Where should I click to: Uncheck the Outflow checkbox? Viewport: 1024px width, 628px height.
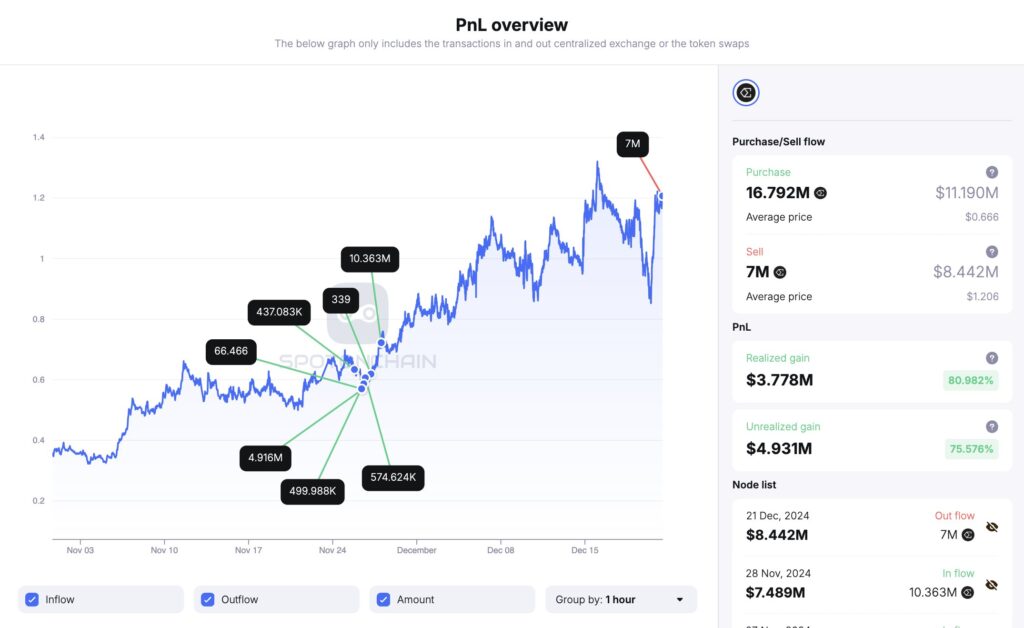click(208, 599)
